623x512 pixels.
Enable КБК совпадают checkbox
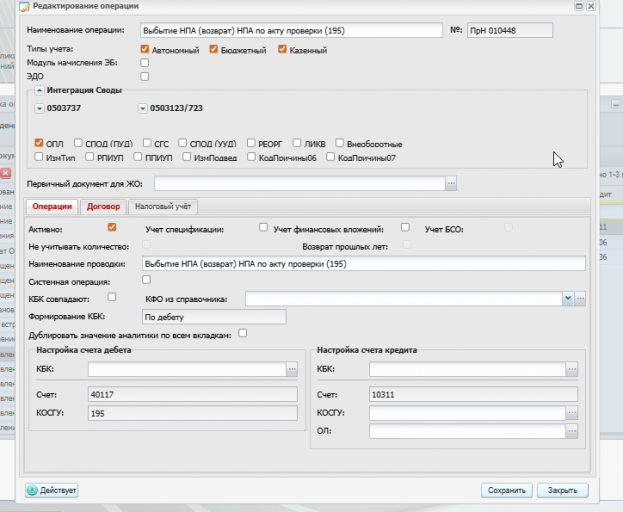[x=112, y=297]
